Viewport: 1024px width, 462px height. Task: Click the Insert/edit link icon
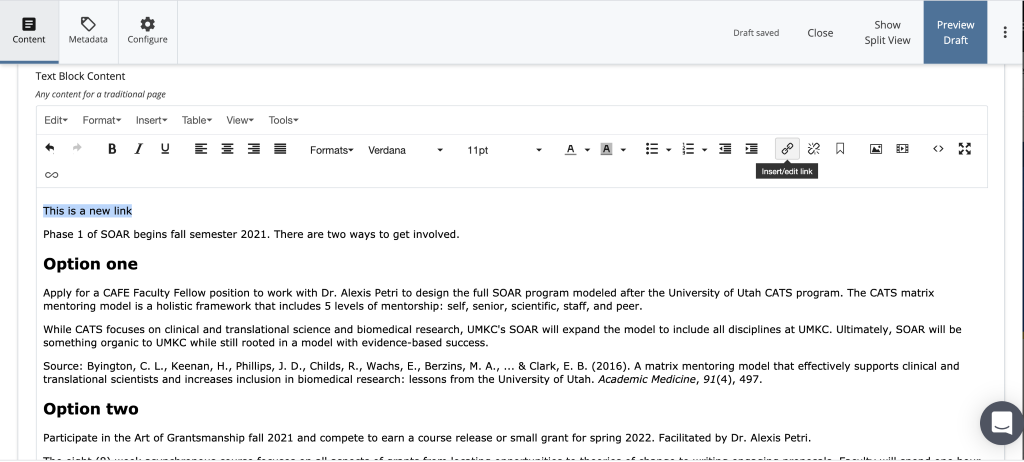pyautogui.click(x=787, y=149)
